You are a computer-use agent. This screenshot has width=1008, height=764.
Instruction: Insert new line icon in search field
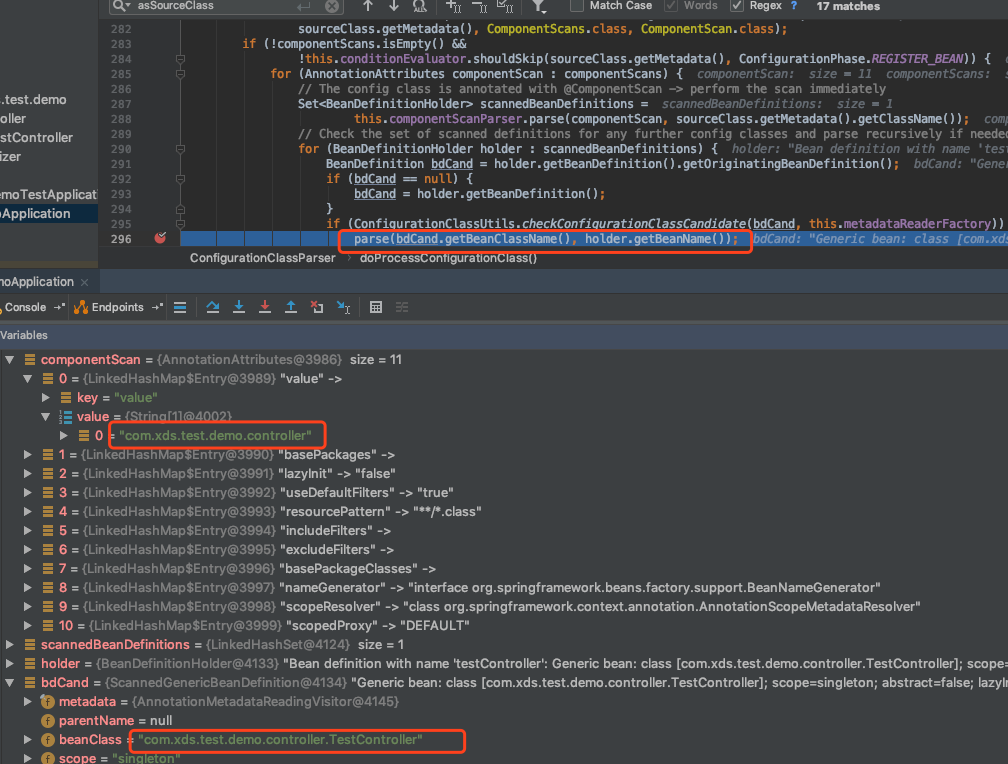point(303,6)
